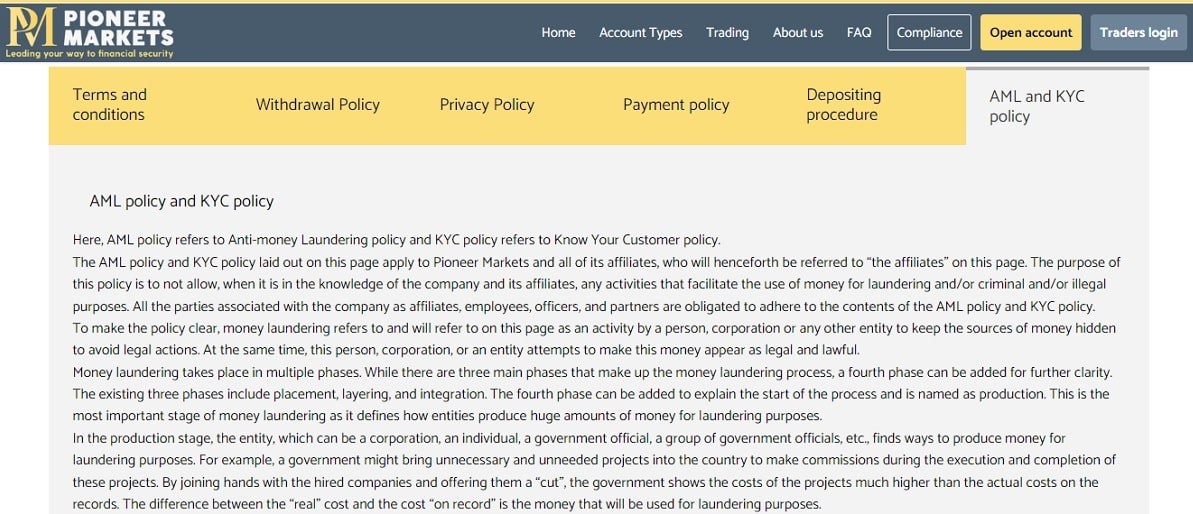Select the Privacy Policy tab

(x=487, y=105)
